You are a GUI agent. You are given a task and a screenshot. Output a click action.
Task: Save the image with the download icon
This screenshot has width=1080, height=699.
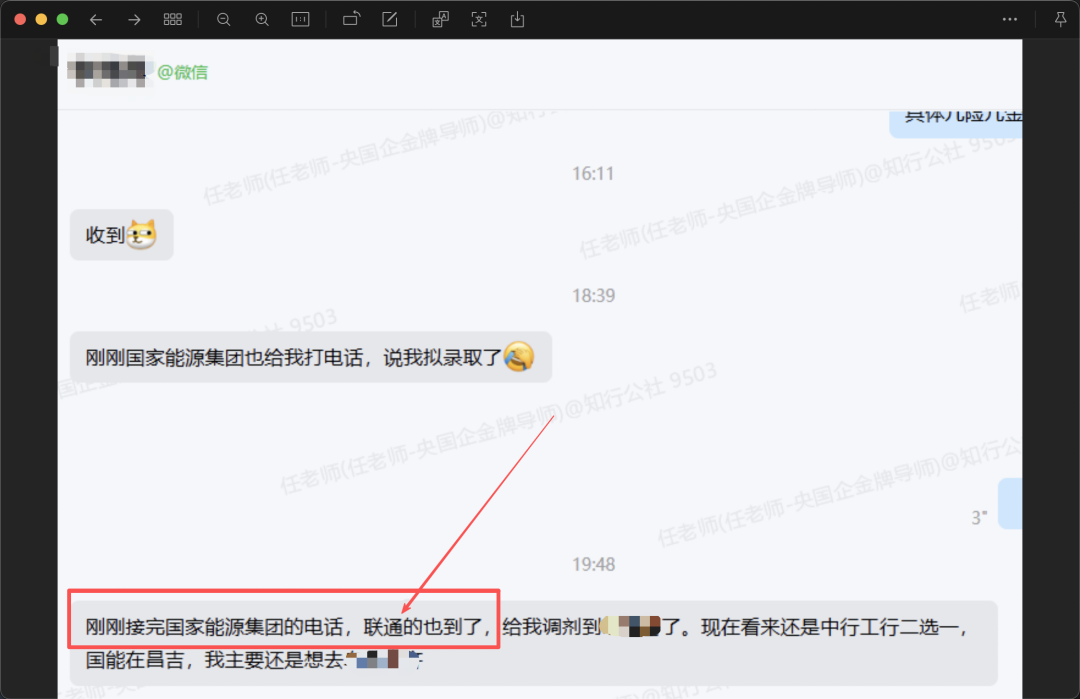pyautogui.click(x=517, y=20)
